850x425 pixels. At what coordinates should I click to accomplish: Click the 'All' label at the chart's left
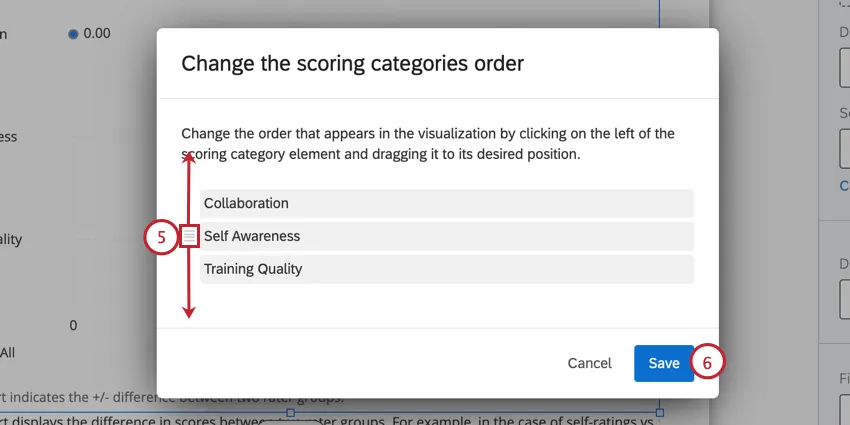coord(8,352)
